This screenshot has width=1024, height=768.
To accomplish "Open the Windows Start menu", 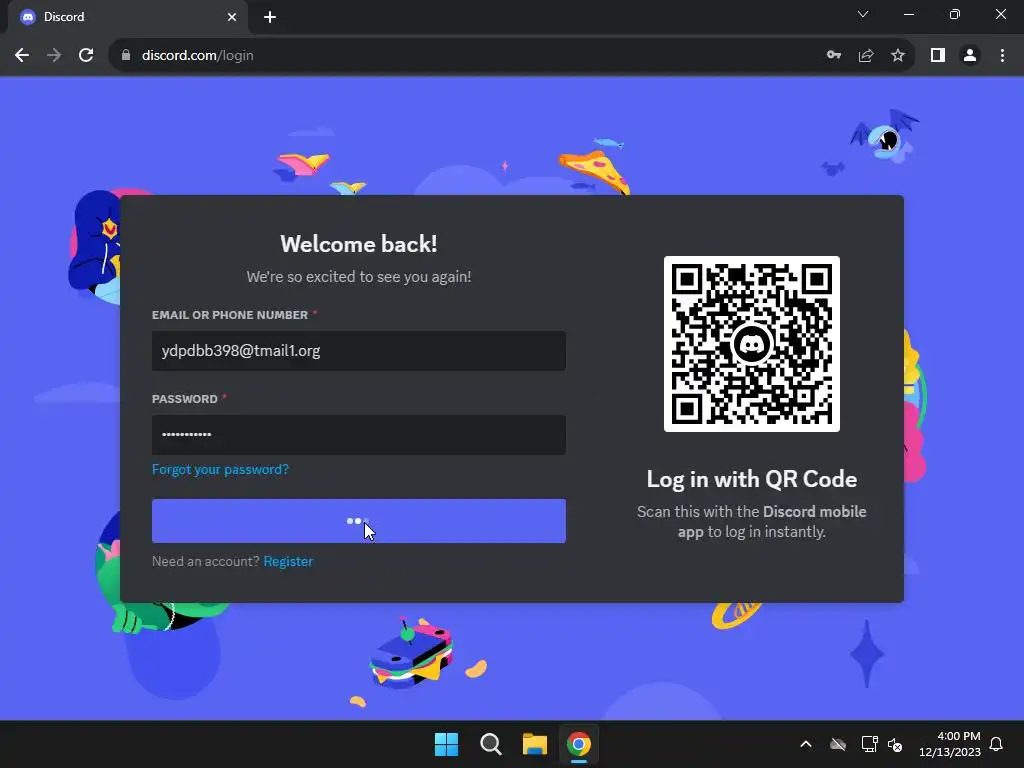I will [x=446, y=744].
